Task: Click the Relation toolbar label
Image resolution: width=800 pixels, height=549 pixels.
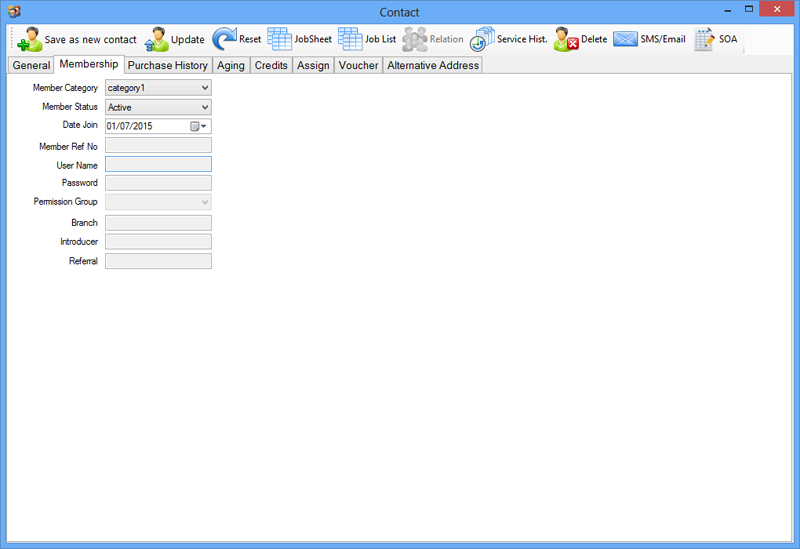Action: (446, 39)
